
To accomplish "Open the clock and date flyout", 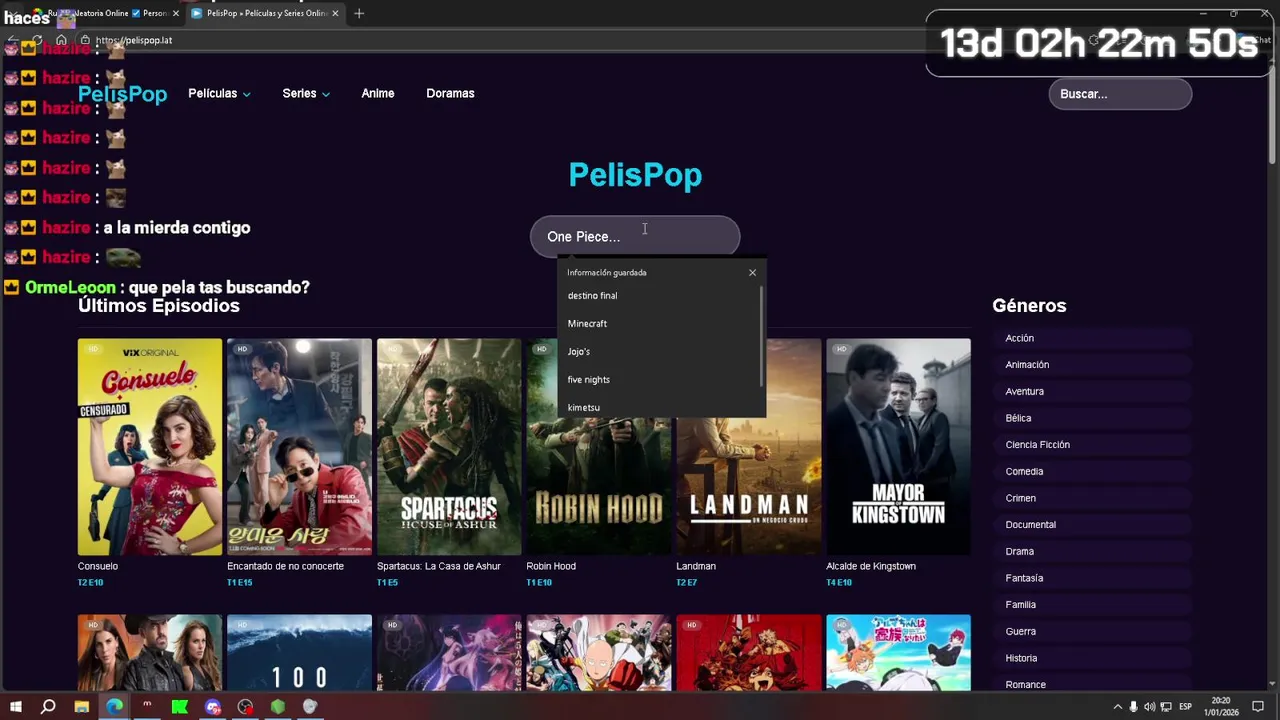I will [1221, 707].
